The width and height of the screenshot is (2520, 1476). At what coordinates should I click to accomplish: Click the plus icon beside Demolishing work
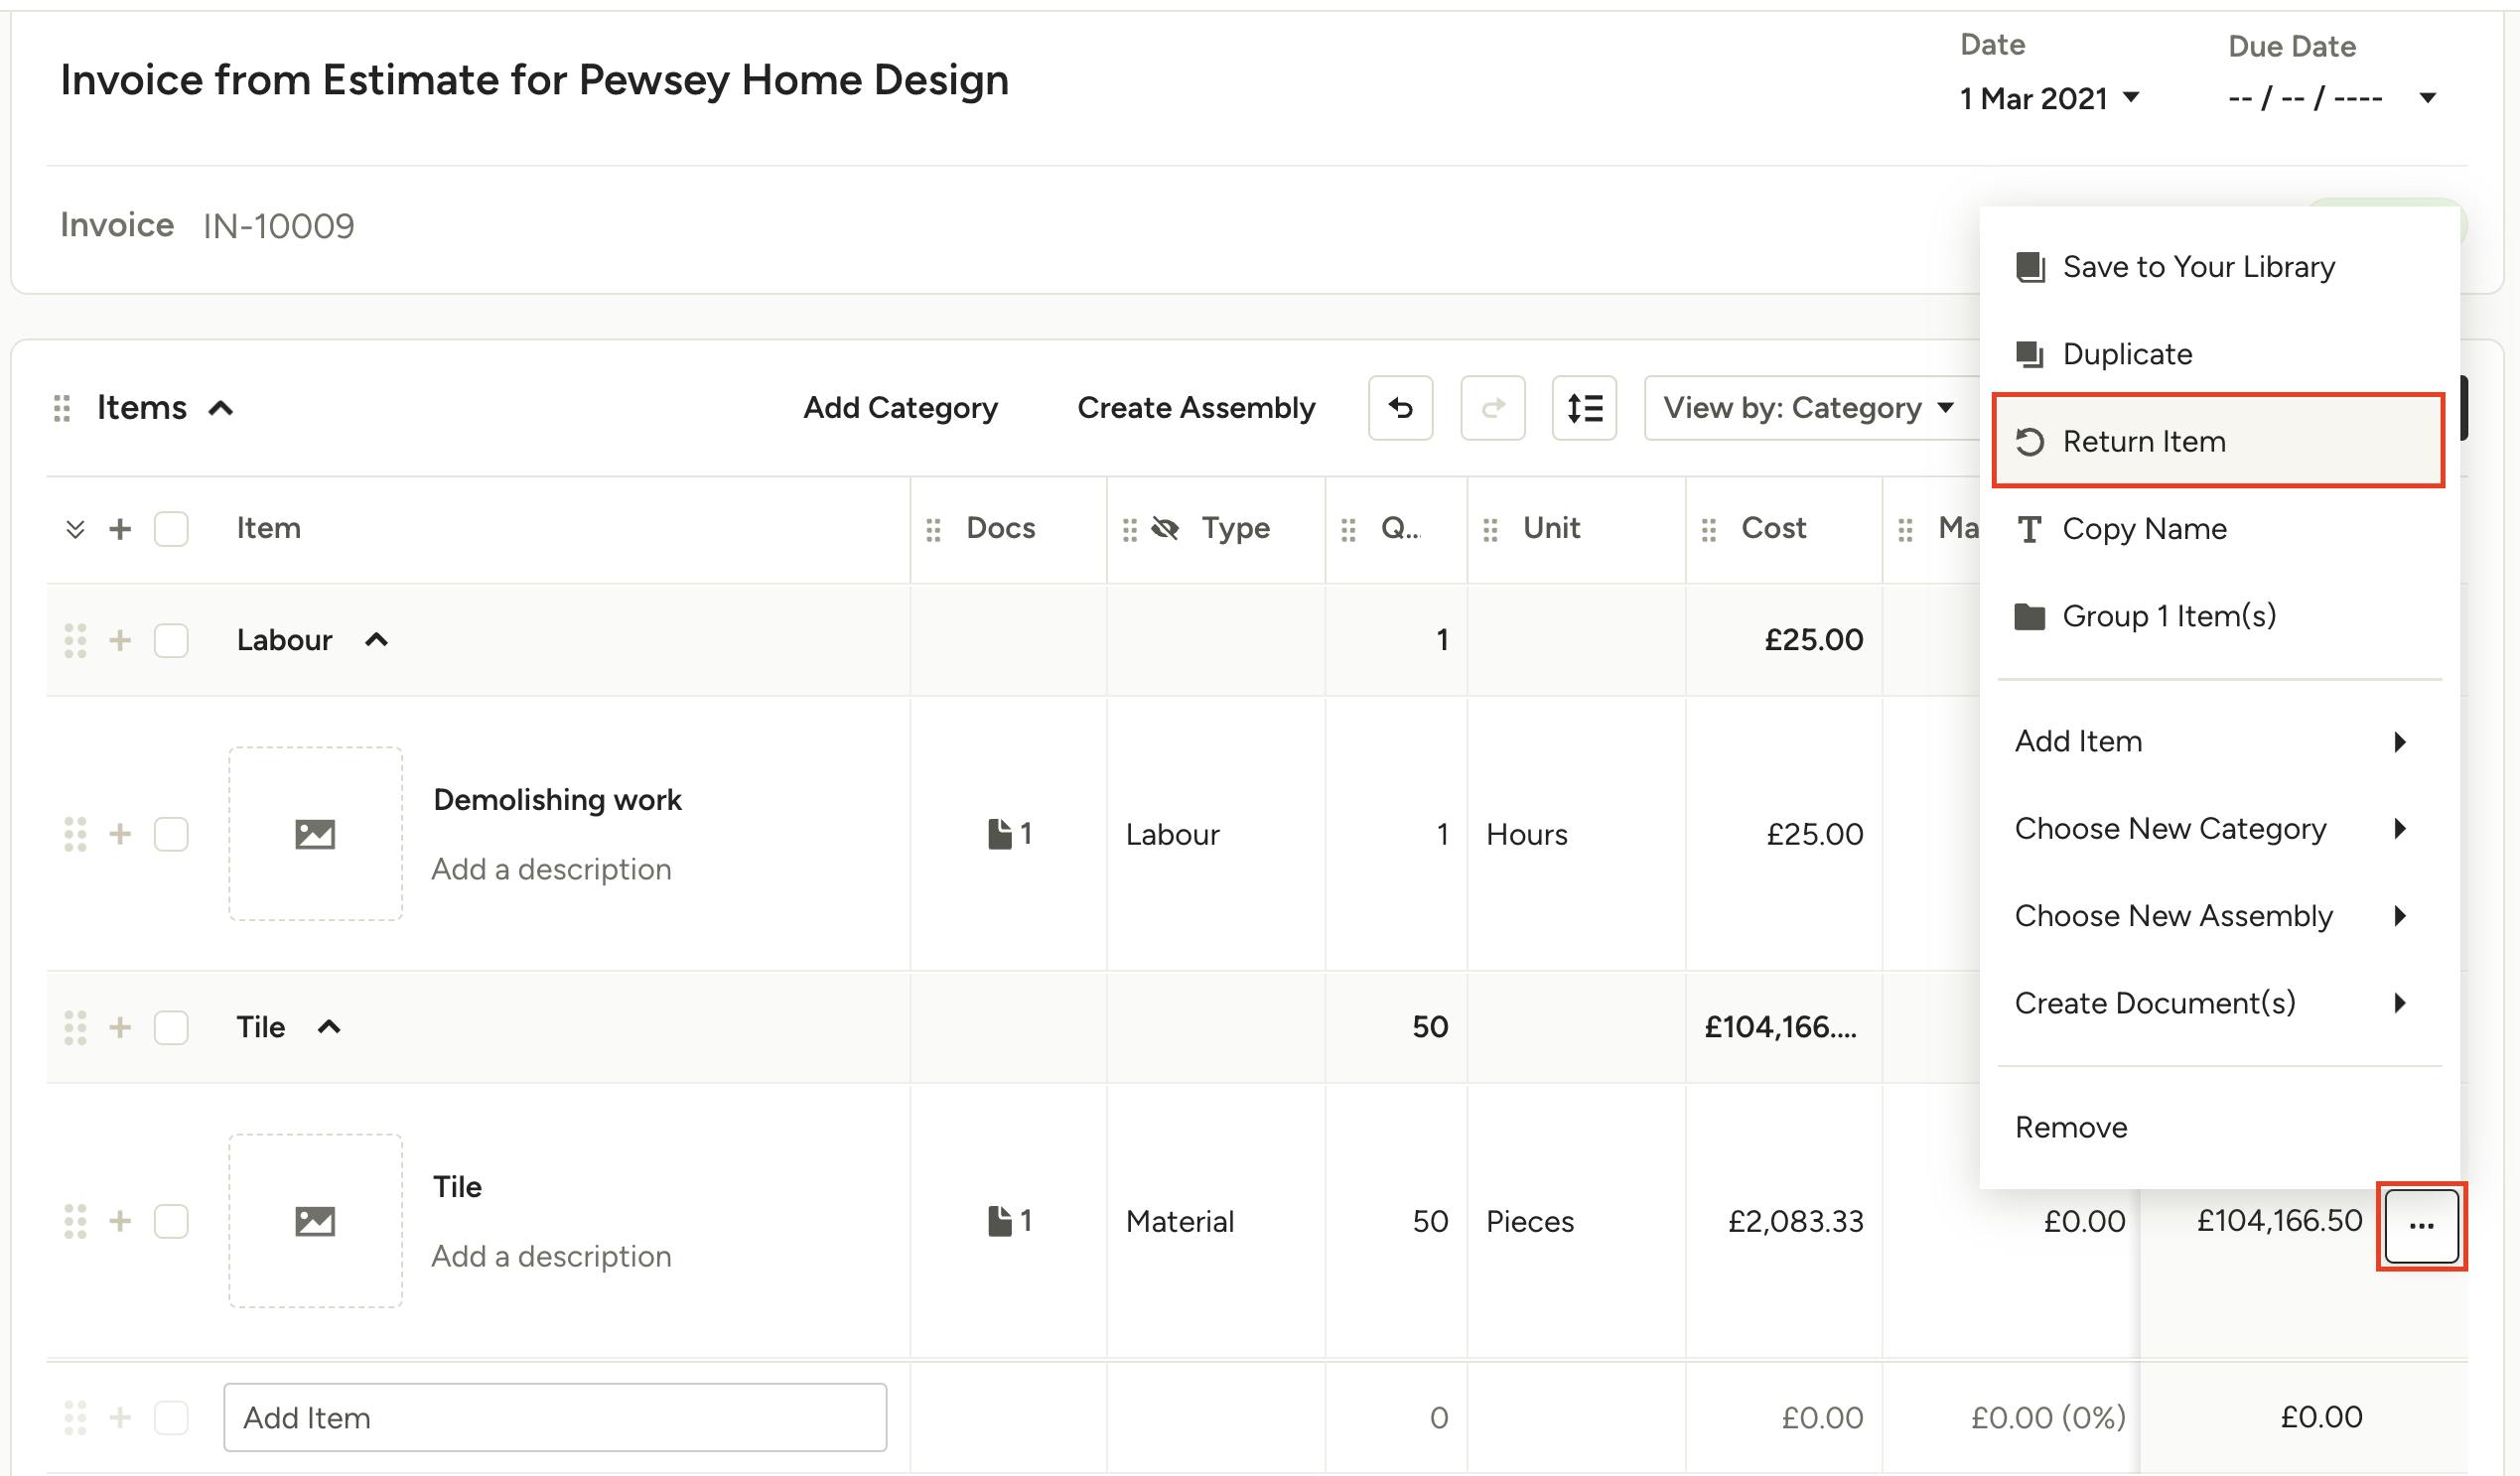(120, 833)
